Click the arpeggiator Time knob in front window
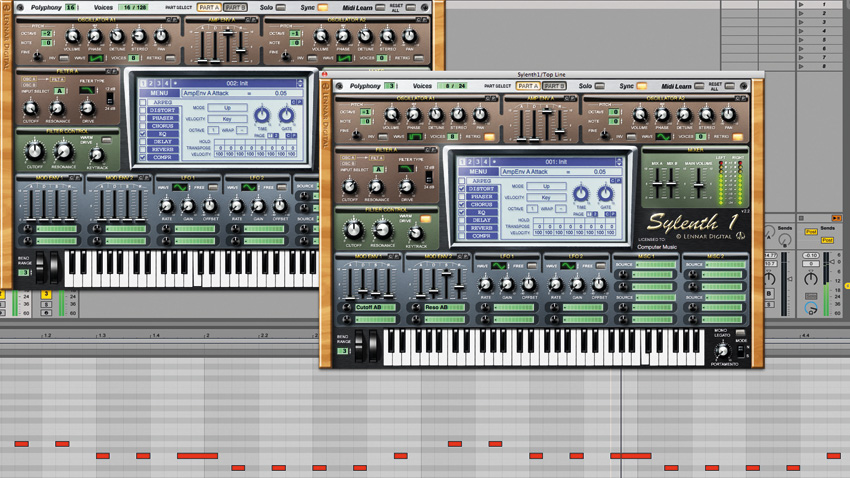 click(581, 193)
